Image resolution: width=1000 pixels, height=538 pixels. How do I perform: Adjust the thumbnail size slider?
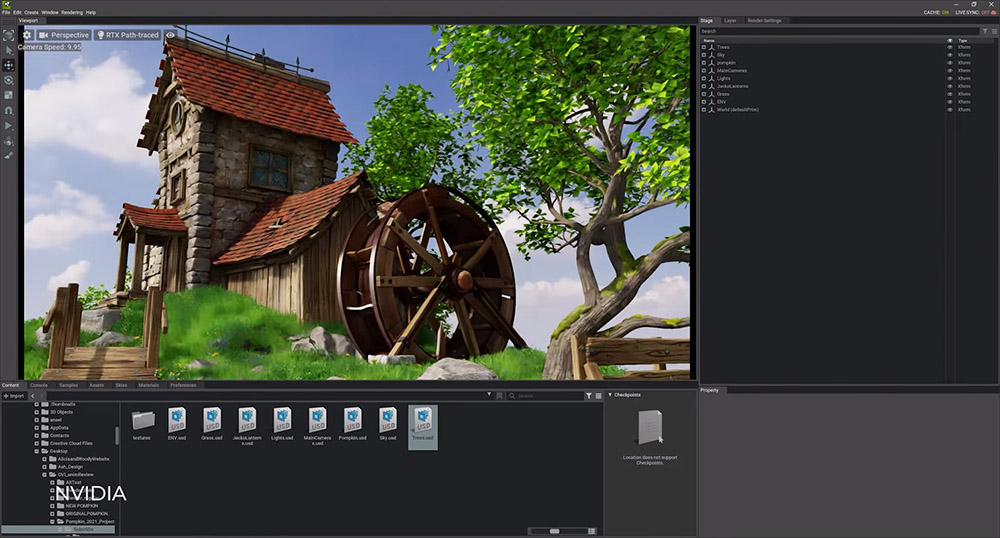point(556,531)
